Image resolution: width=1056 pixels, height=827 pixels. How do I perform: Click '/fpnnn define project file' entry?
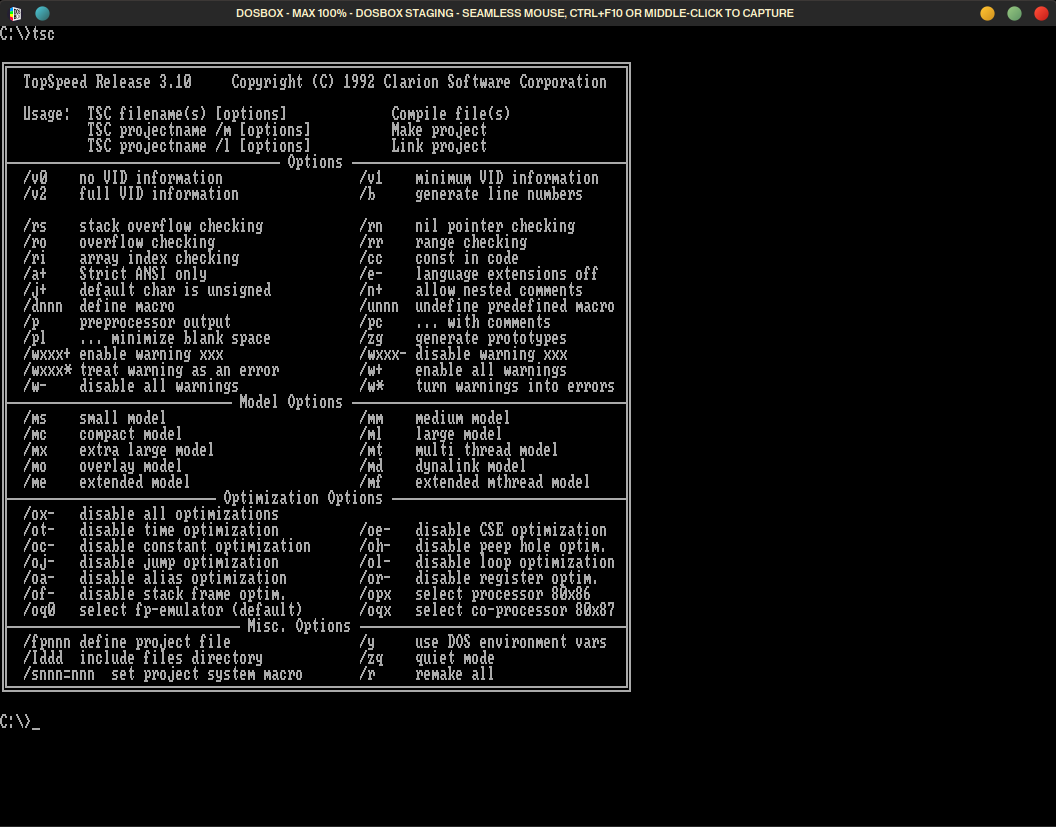(x=127, y=642)
